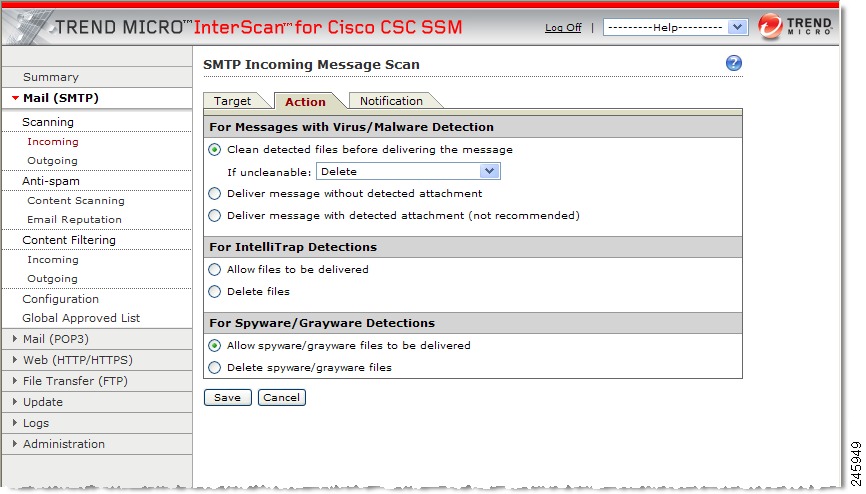Open the SMTP Configuration page

pos(61,299)
